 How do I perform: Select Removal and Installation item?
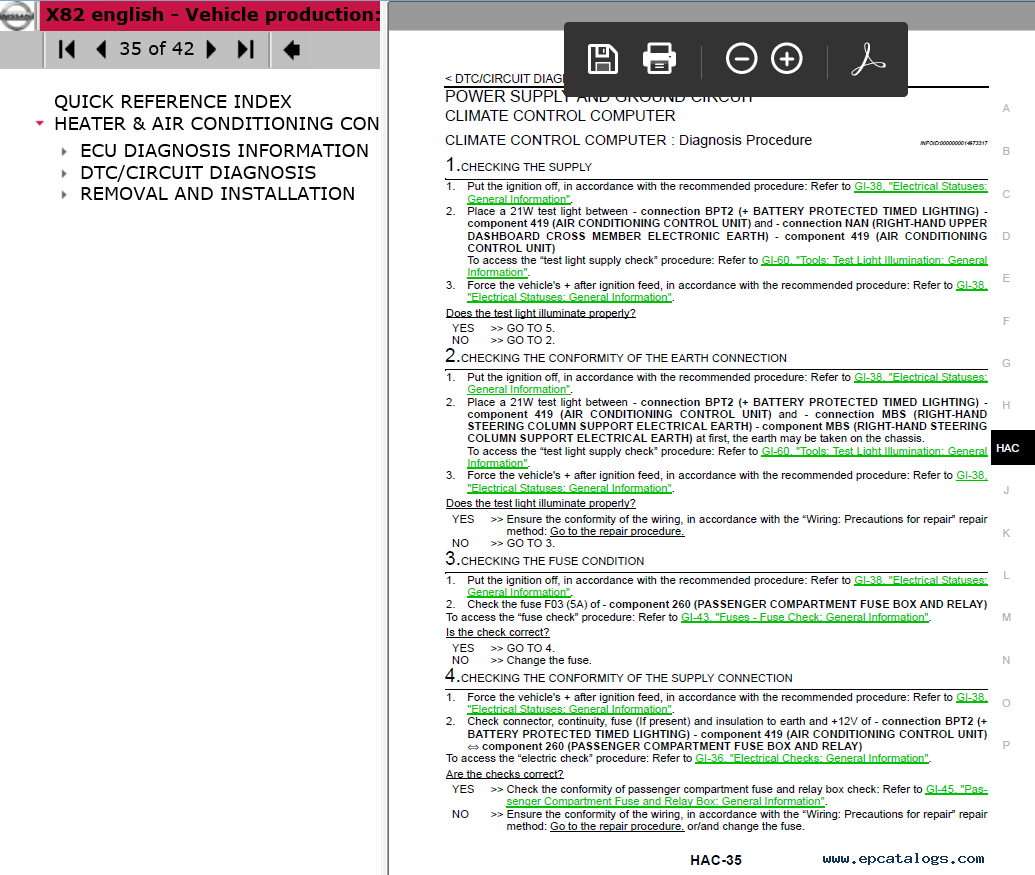(x=218, y=193)
